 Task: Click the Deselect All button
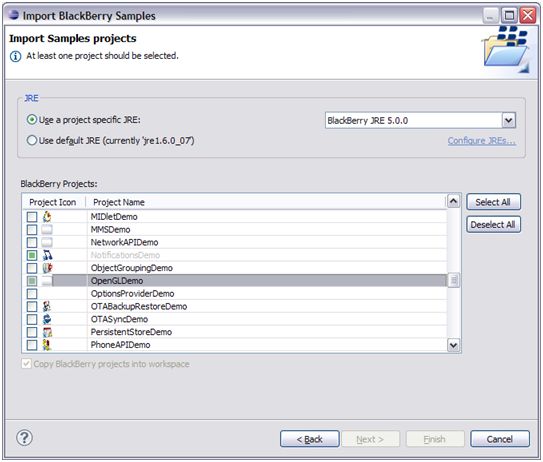pos(493,224)
